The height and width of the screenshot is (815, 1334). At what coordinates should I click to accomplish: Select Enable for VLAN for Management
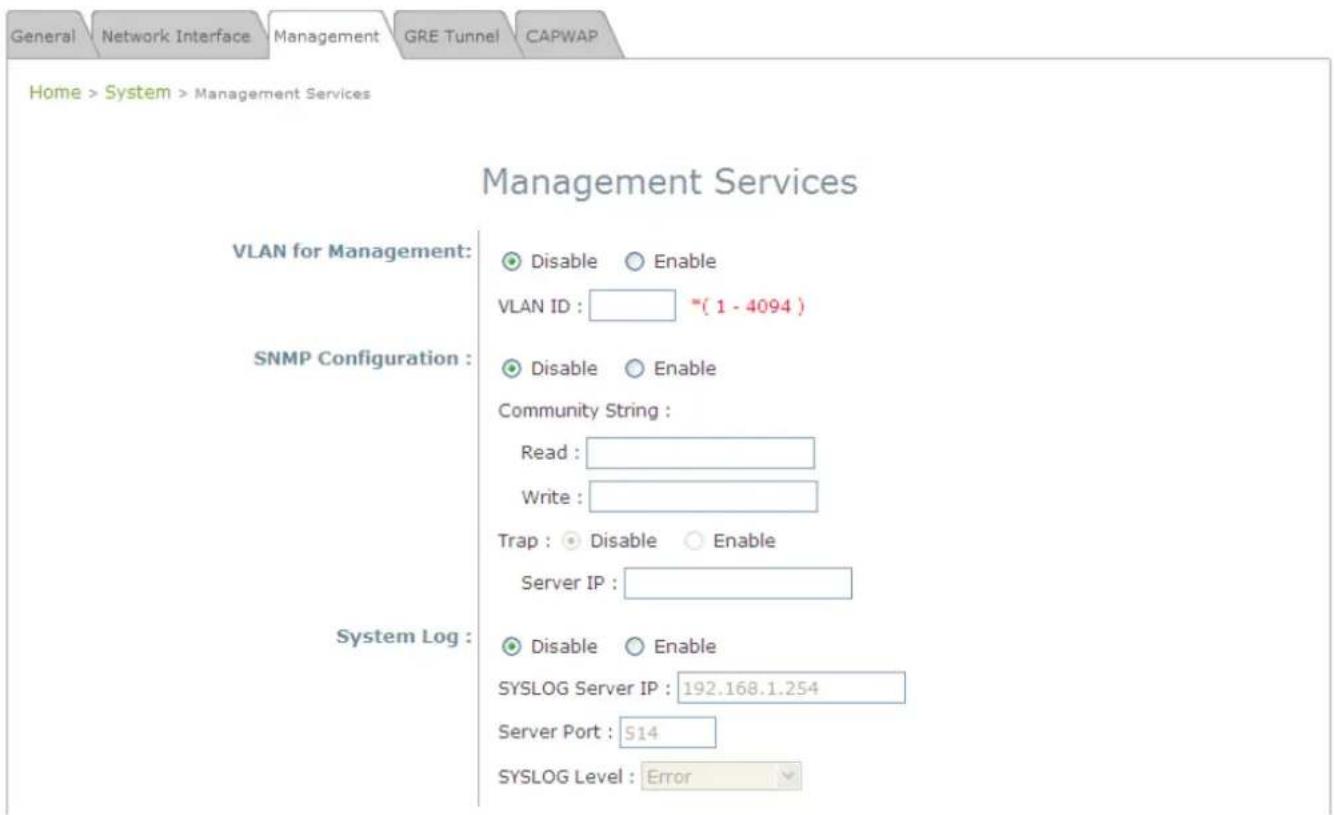click(x=633, y=262)
